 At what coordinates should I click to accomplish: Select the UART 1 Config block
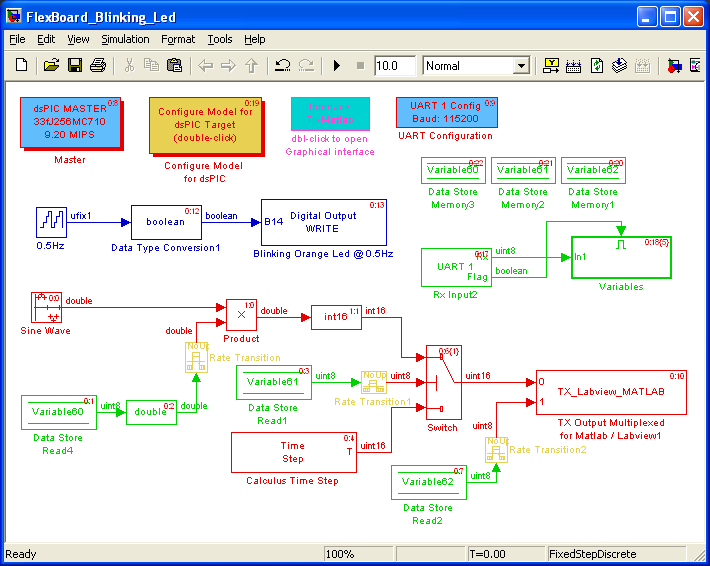(446, 112)
